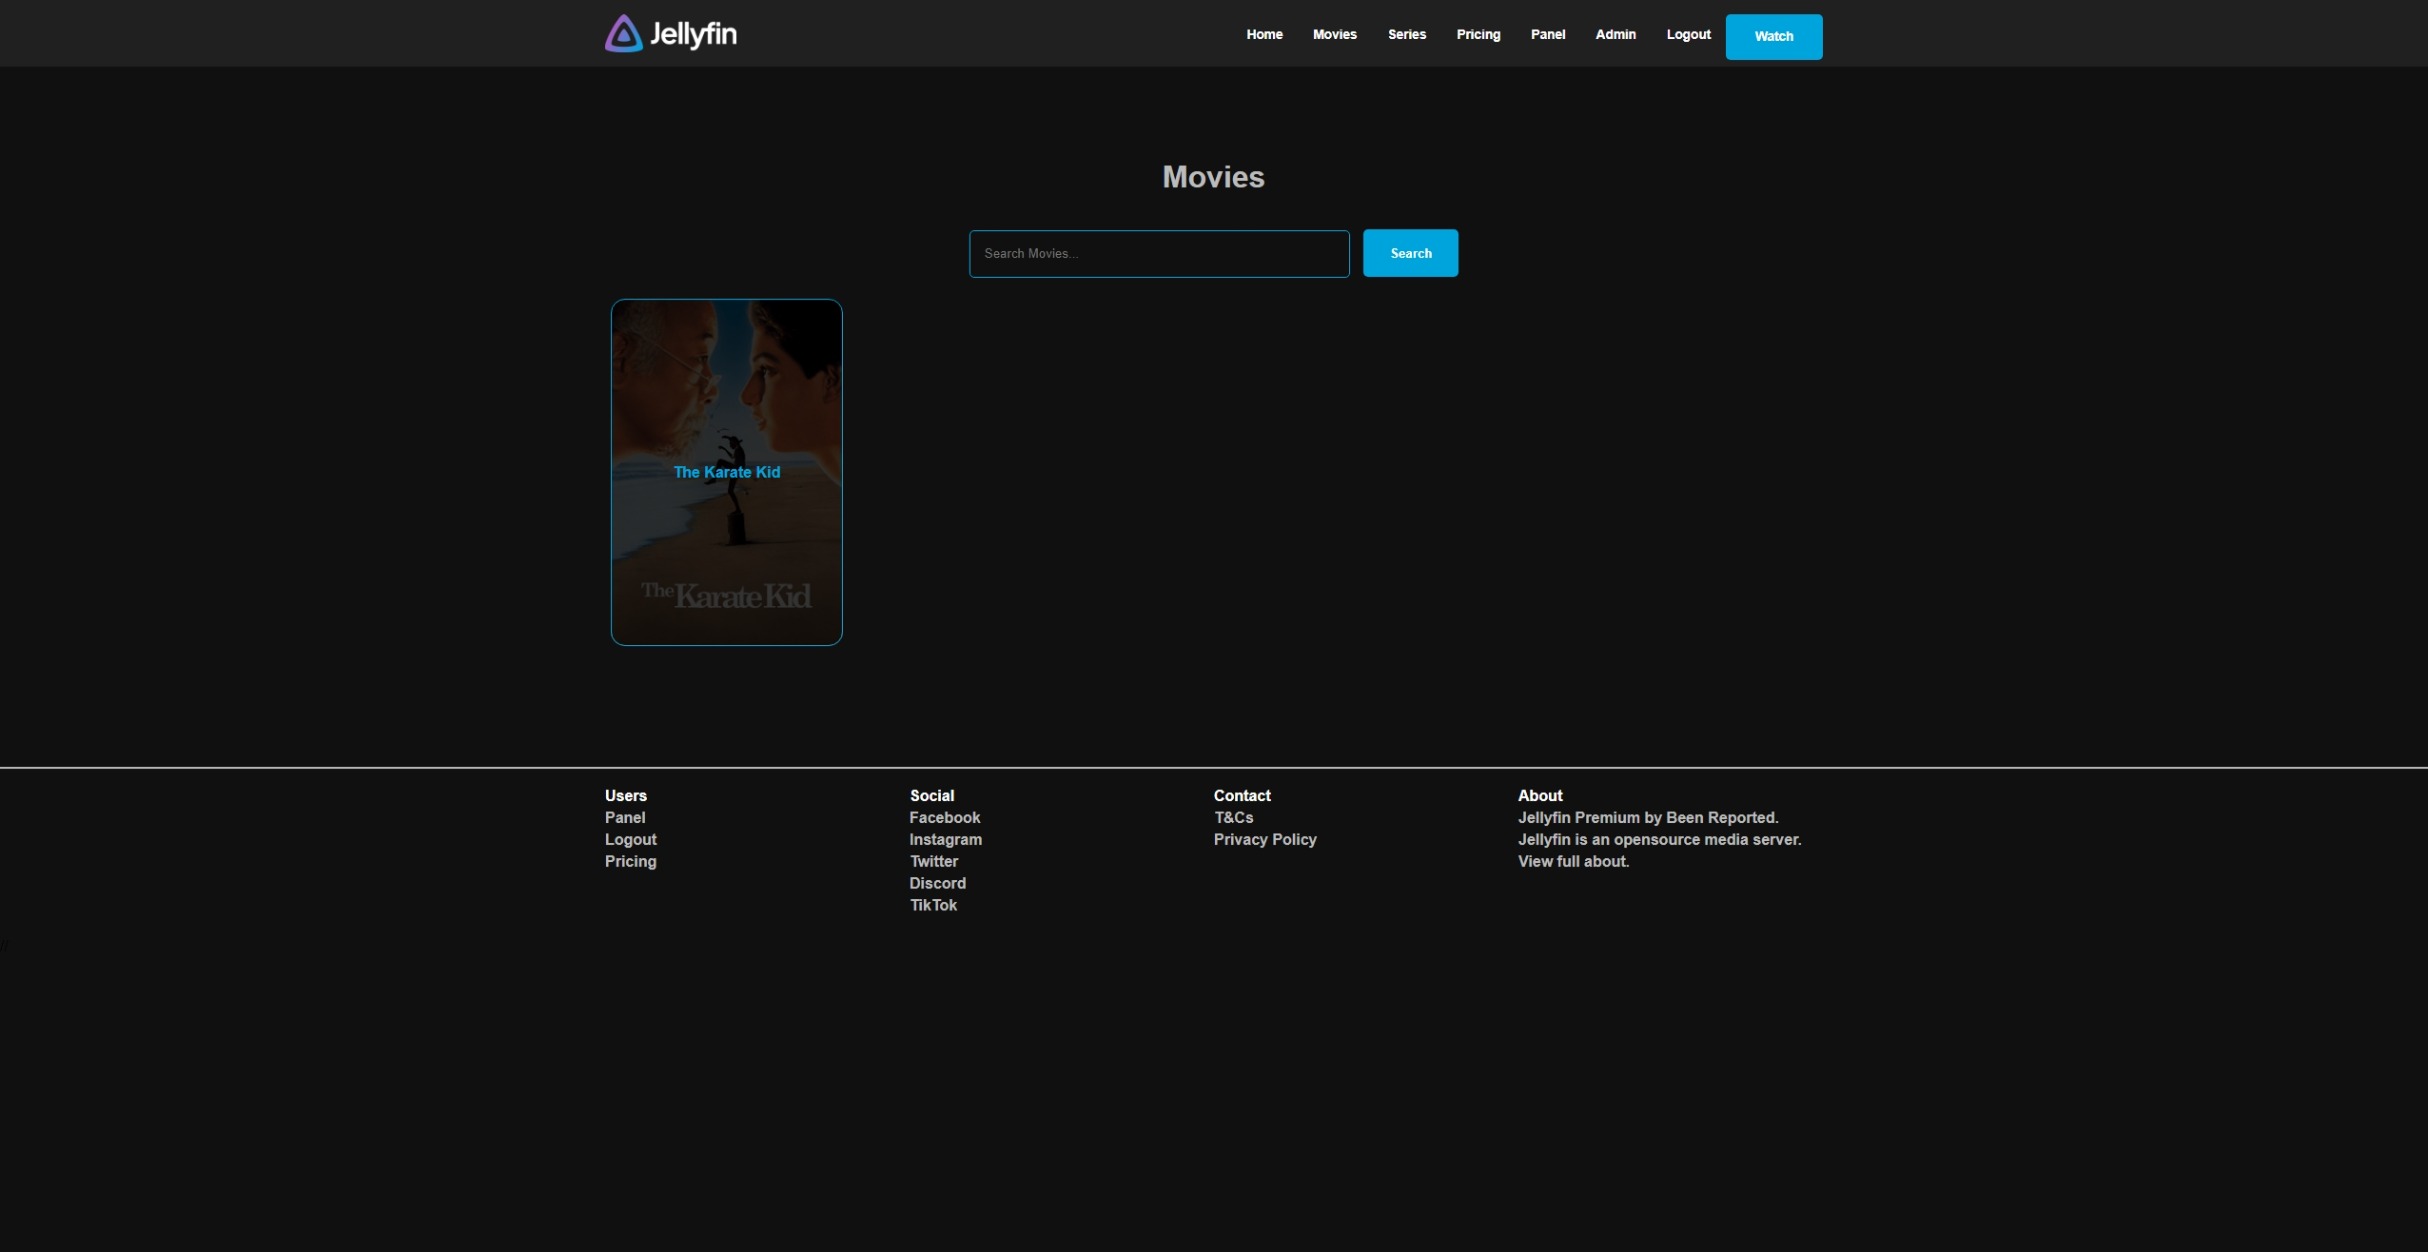
Task: Open Privacy Policy in the footer
Action: [x=1264, y=840]
